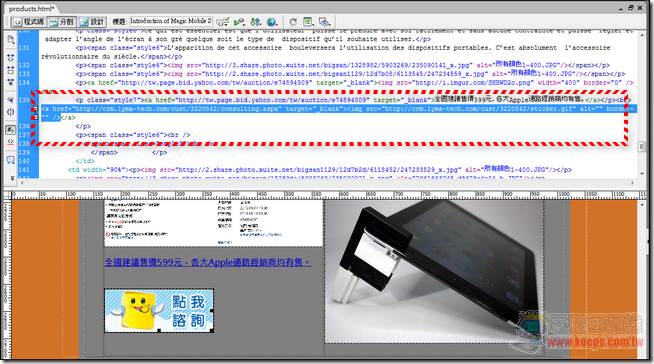Open the View Options dropdown
The image size is (654, 364).
tap(308, 22)
